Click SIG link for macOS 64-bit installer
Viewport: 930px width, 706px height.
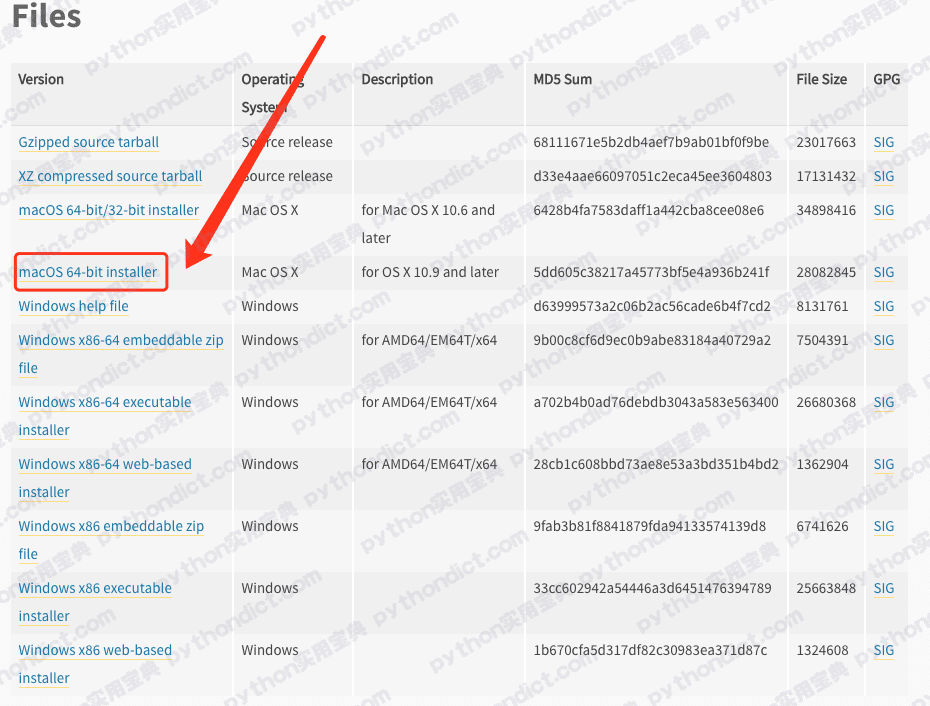pos(883,272)
